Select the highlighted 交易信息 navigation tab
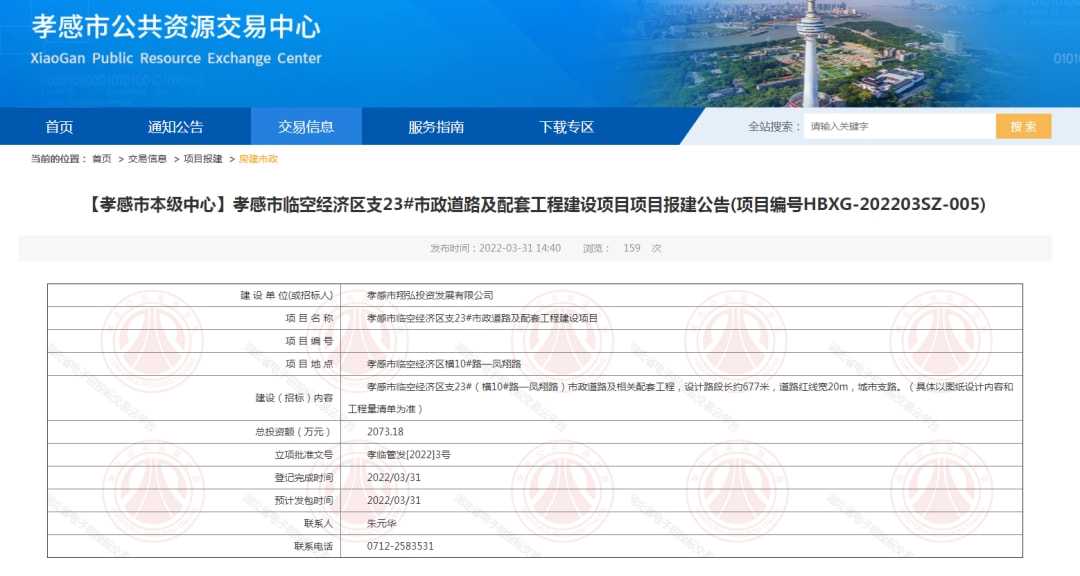Image resolution: width=1080 pixels, height=576 pixels. click(x=306, y=127)
